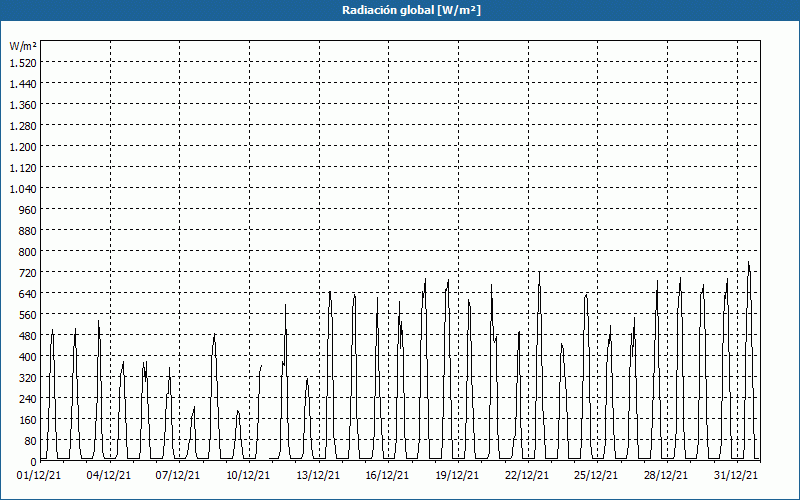Click the date label 25/12/21
Screen dimensions: 800x500
(x=596, y=476)
